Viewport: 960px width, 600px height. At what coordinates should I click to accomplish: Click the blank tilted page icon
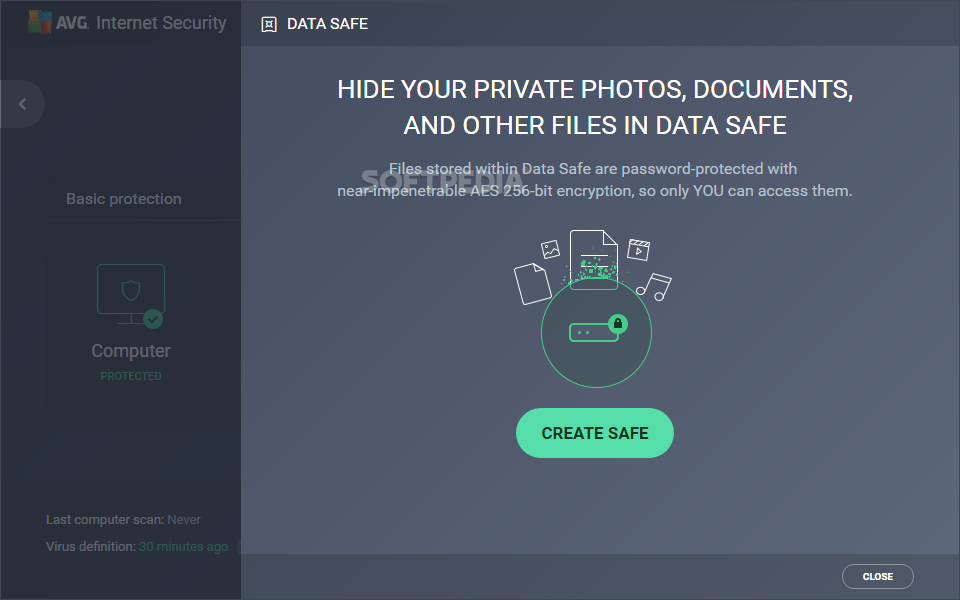533,283
